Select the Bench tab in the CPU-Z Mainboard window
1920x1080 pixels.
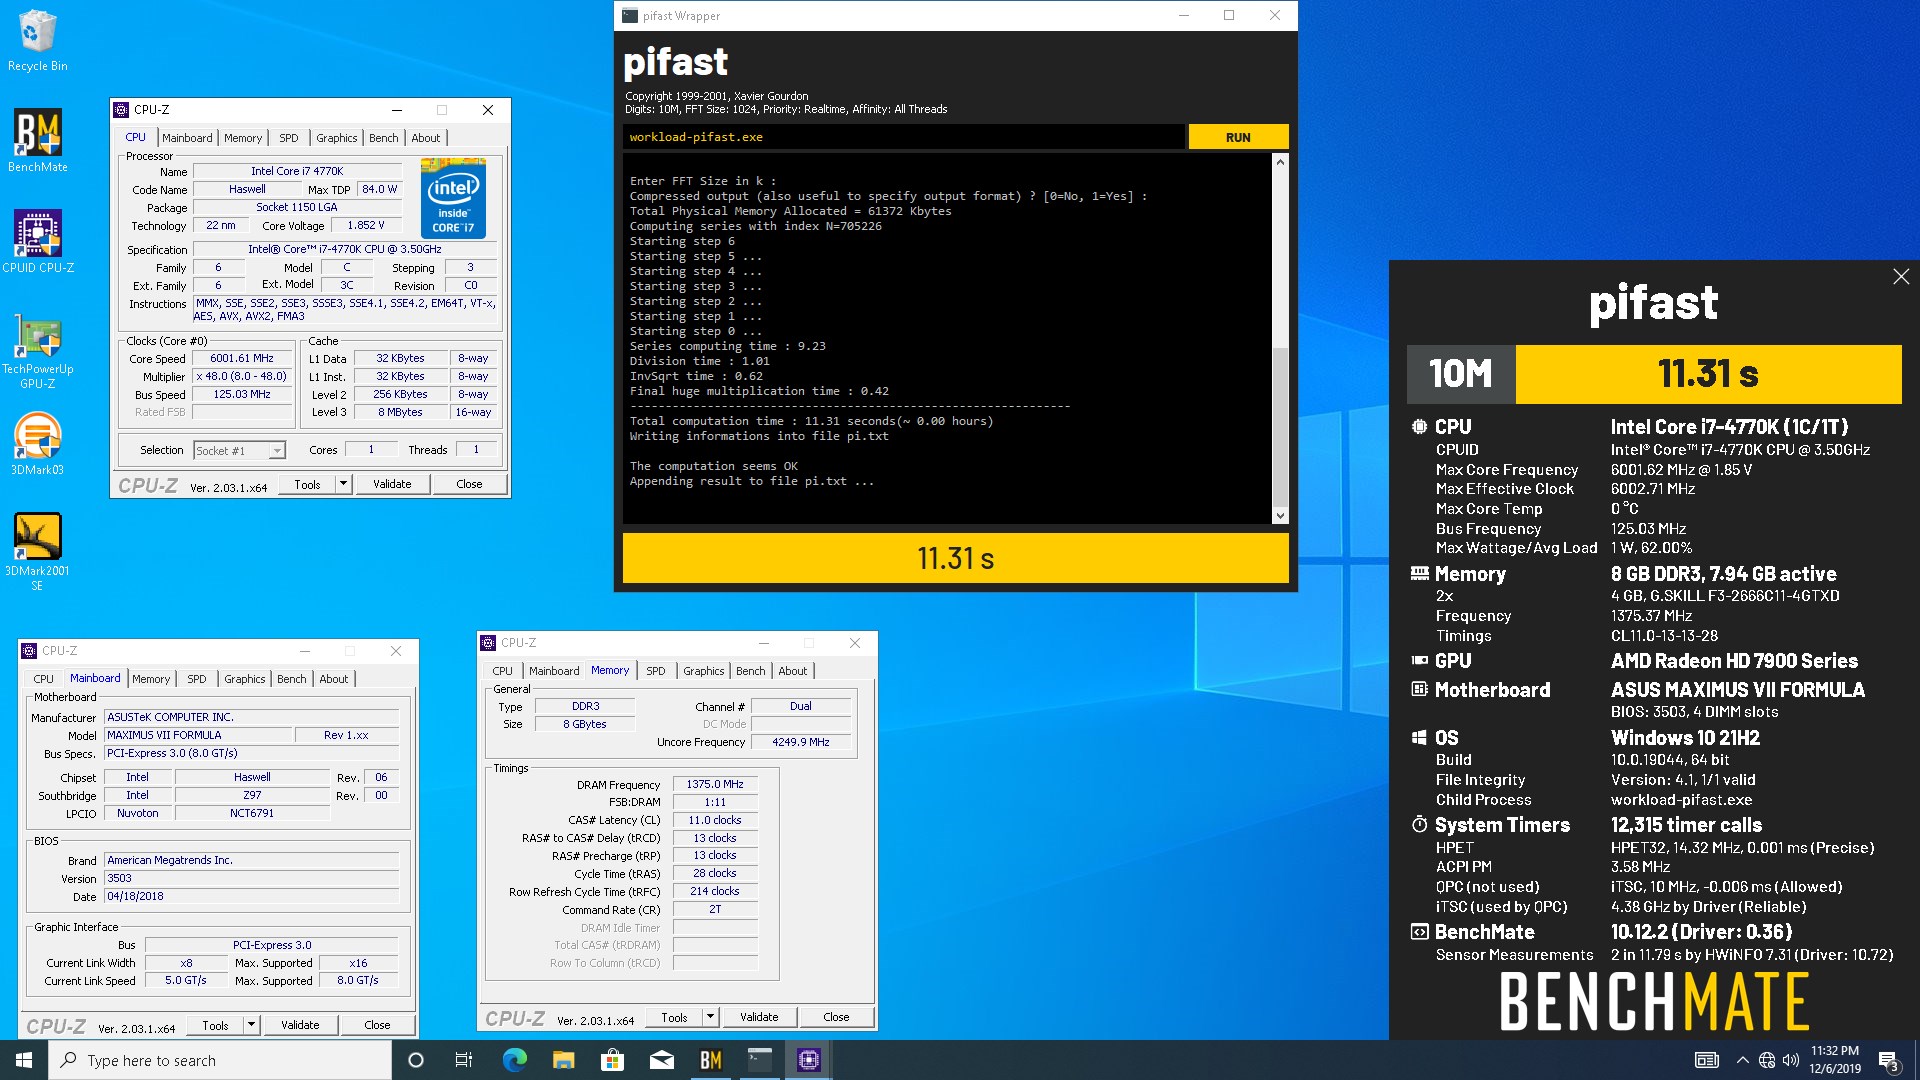point(292,679)
